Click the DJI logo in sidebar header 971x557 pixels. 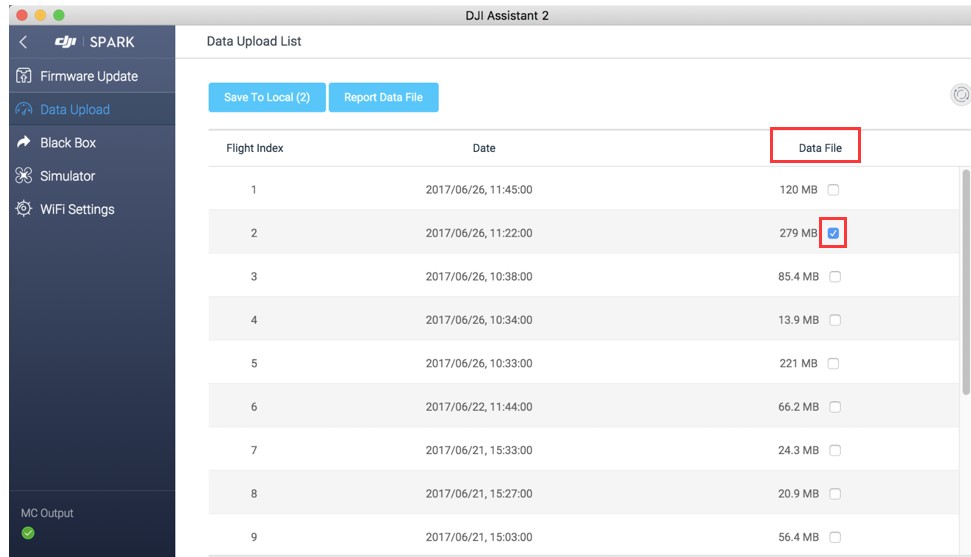click(x=65, y=42)
